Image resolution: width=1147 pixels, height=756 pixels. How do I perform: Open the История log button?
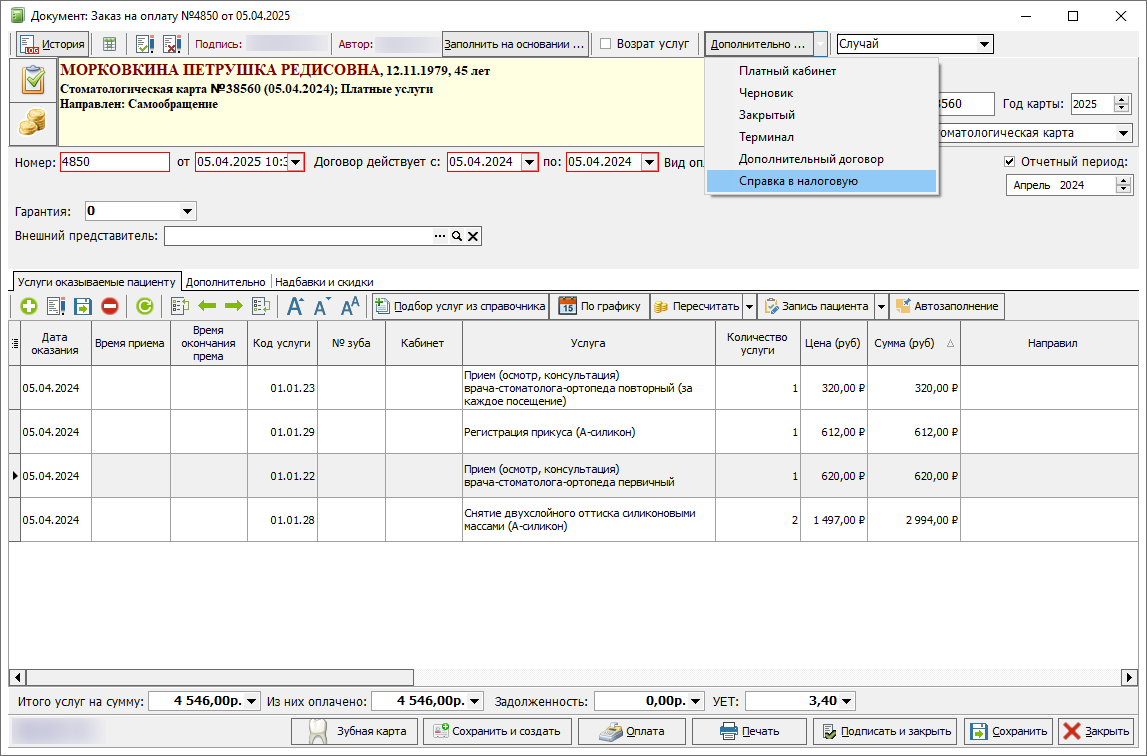[53, 44]
